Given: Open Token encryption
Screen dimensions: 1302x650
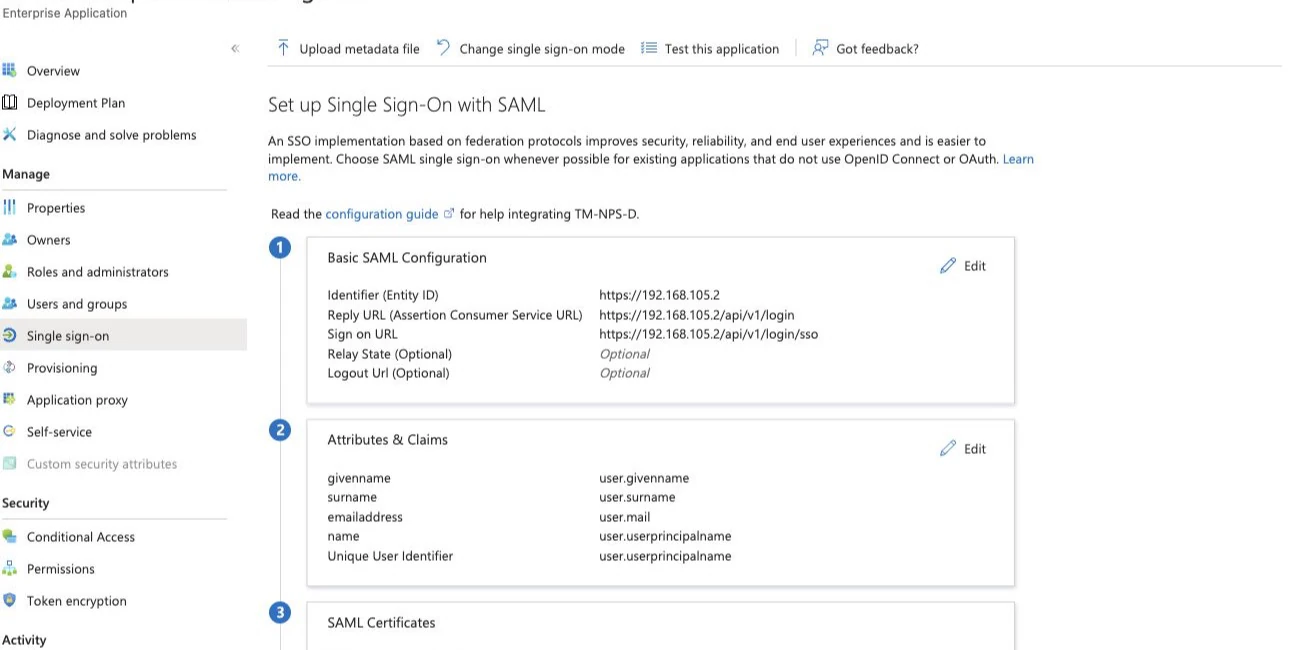Looking at the screenshot, I should 77,601.
